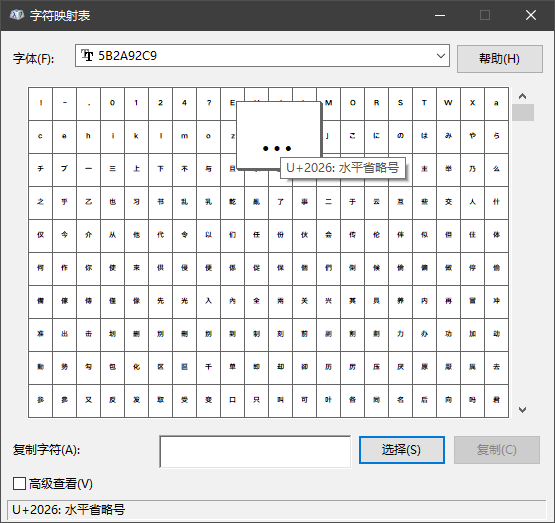Click the scrollbar down arrow of character grid
The width and height of the screenshot is (555, 523).
coord(522,410)
